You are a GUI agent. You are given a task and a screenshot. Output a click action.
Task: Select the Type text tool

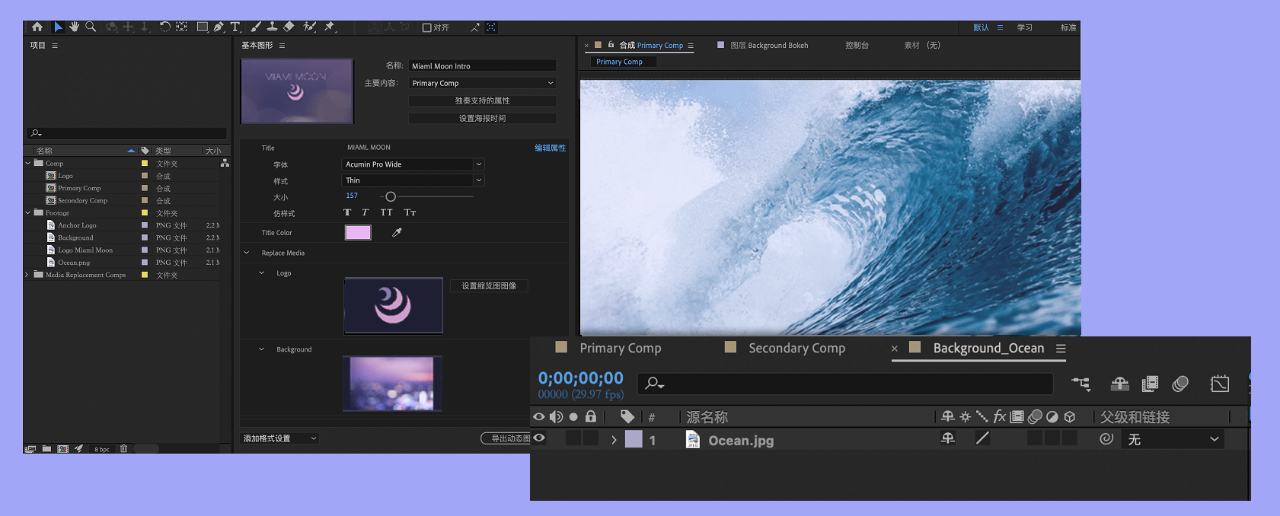pyautogui.click(x=235, y=27)
